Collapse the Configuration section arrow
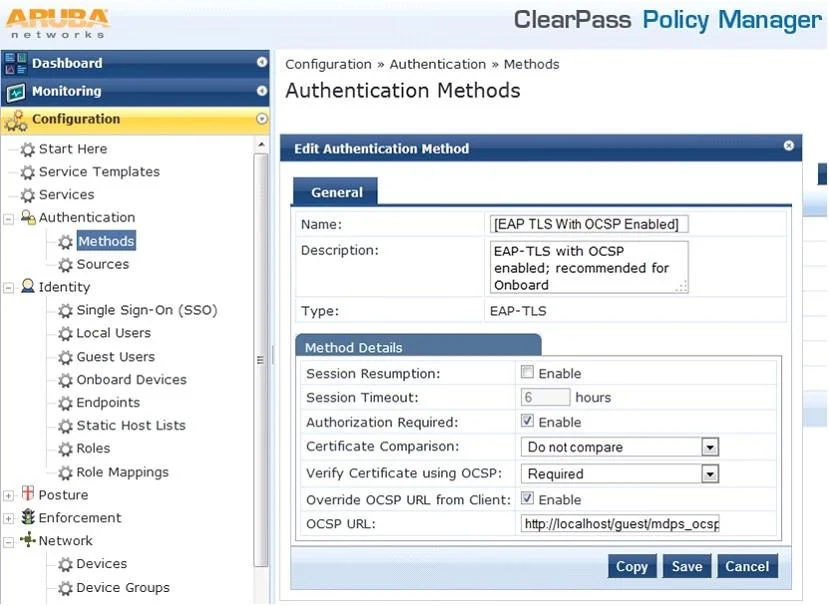 tap(261, 119)
